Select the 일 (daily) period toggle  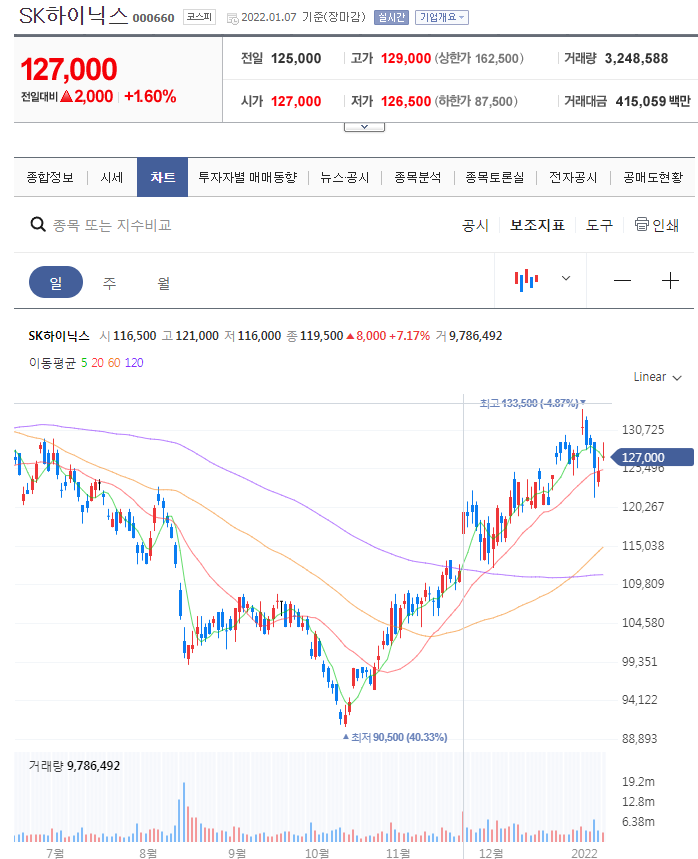(56, 282)
